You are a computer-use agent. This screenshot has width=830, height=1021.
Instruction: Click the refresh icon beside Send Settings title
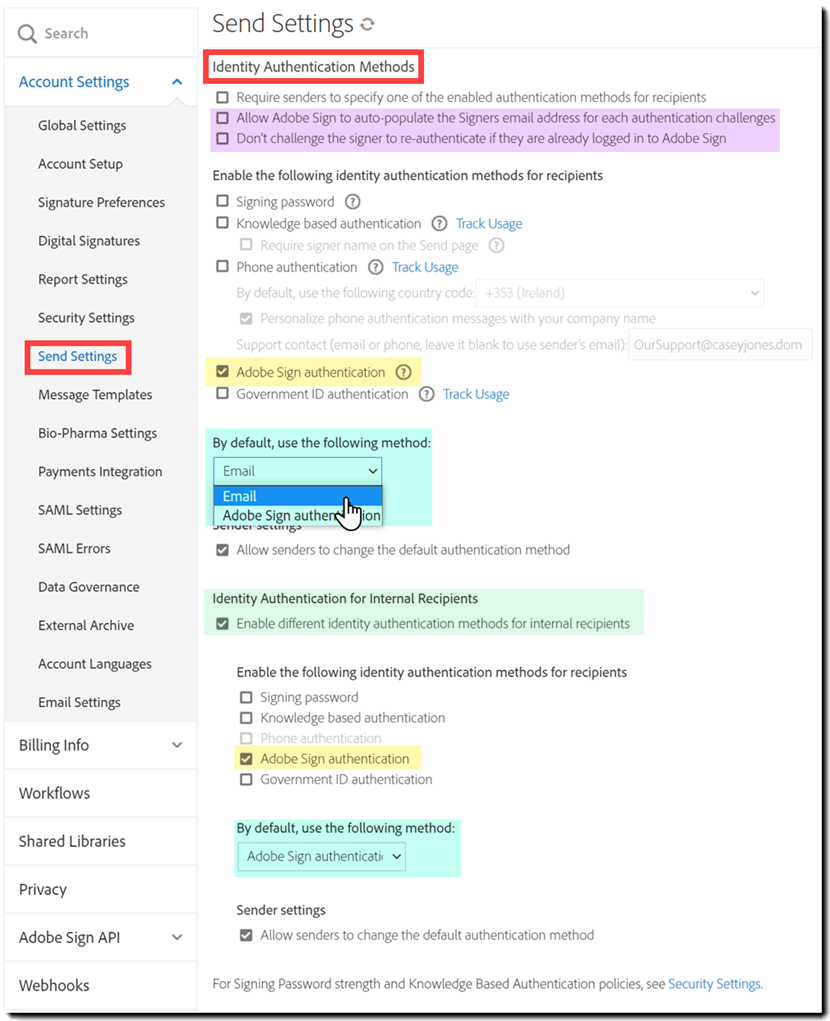pyautogui.click(x=368, y=24)
